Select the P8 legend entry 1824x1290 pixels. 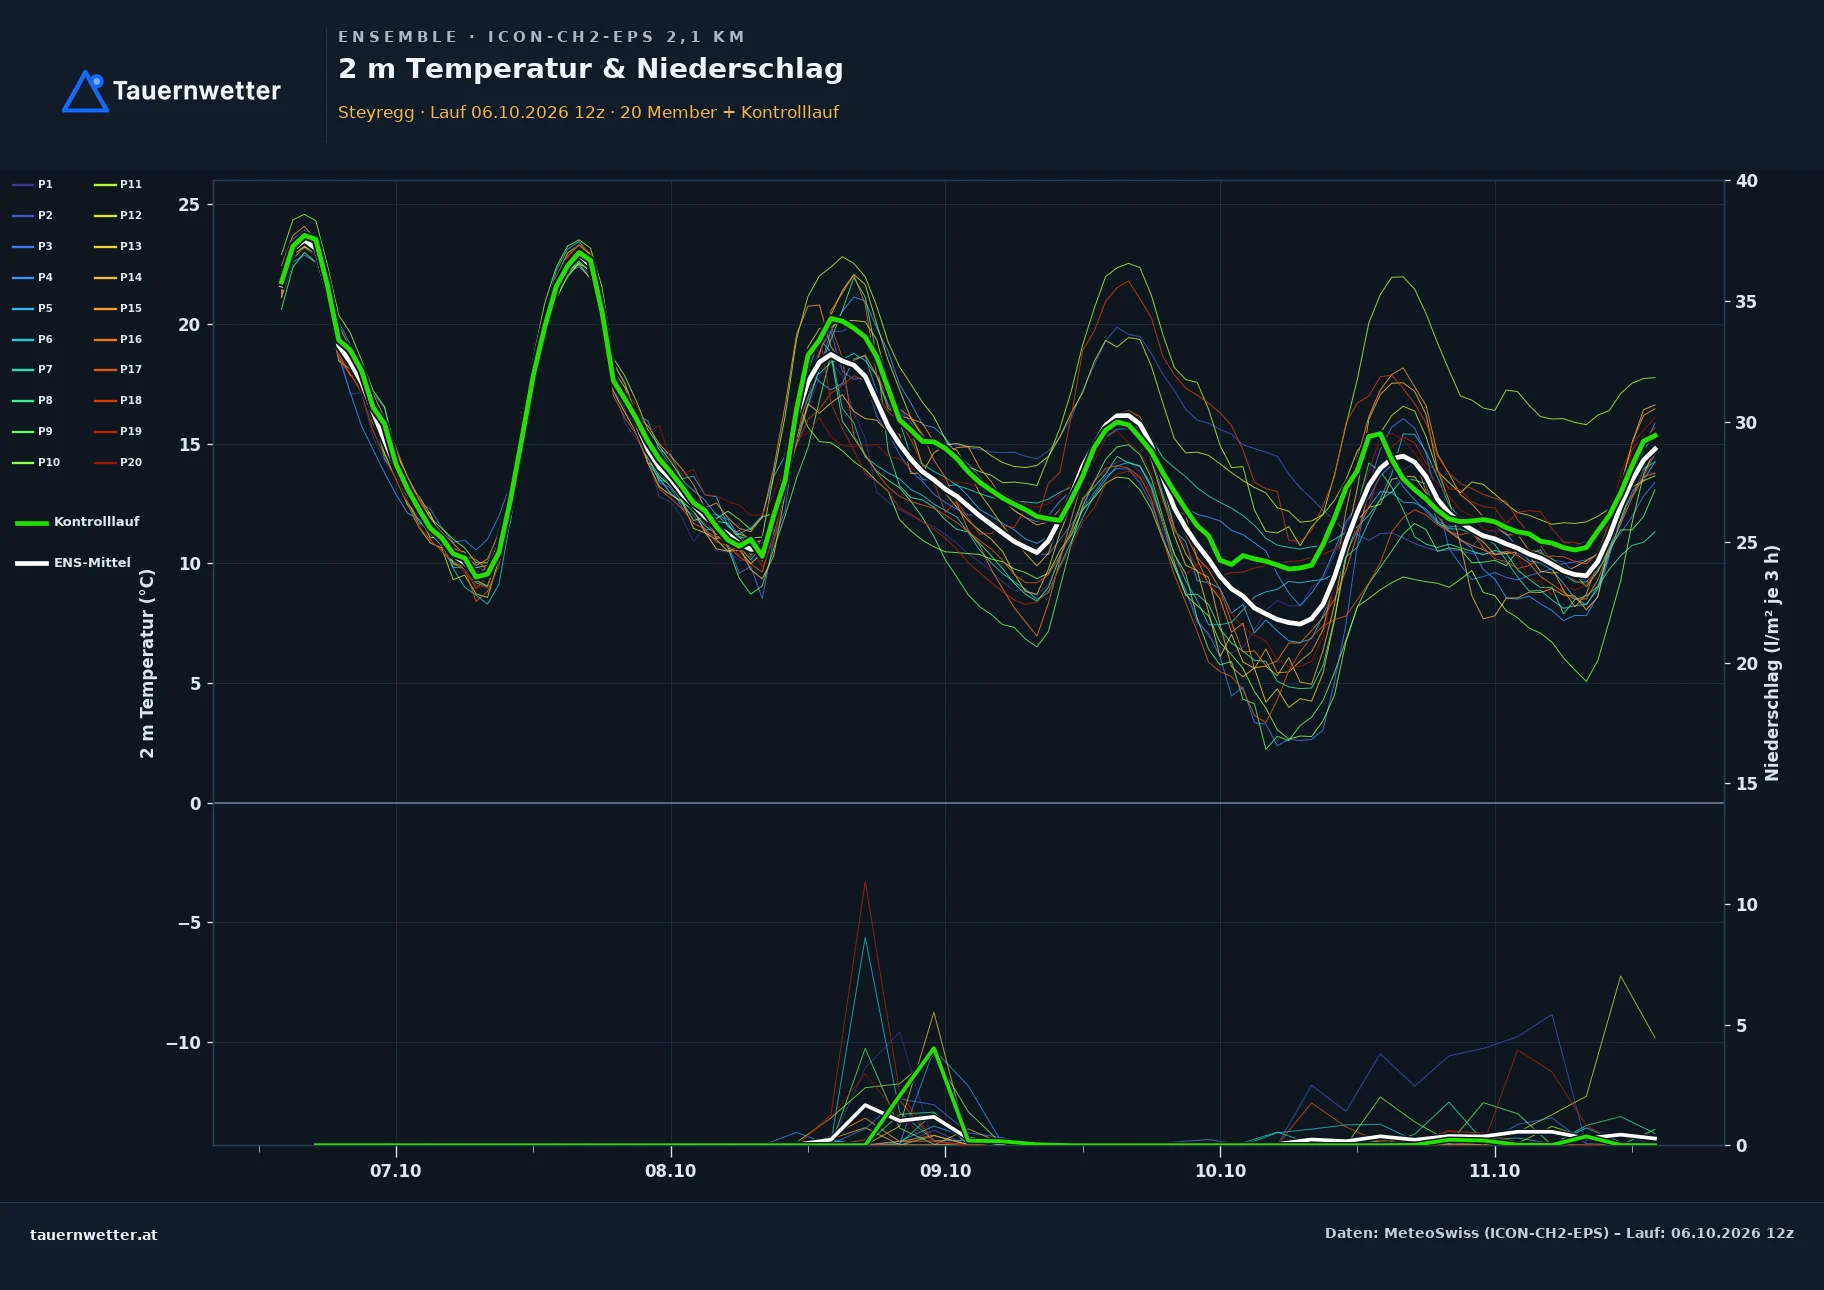pyautogui.click(x=32, y=401)
